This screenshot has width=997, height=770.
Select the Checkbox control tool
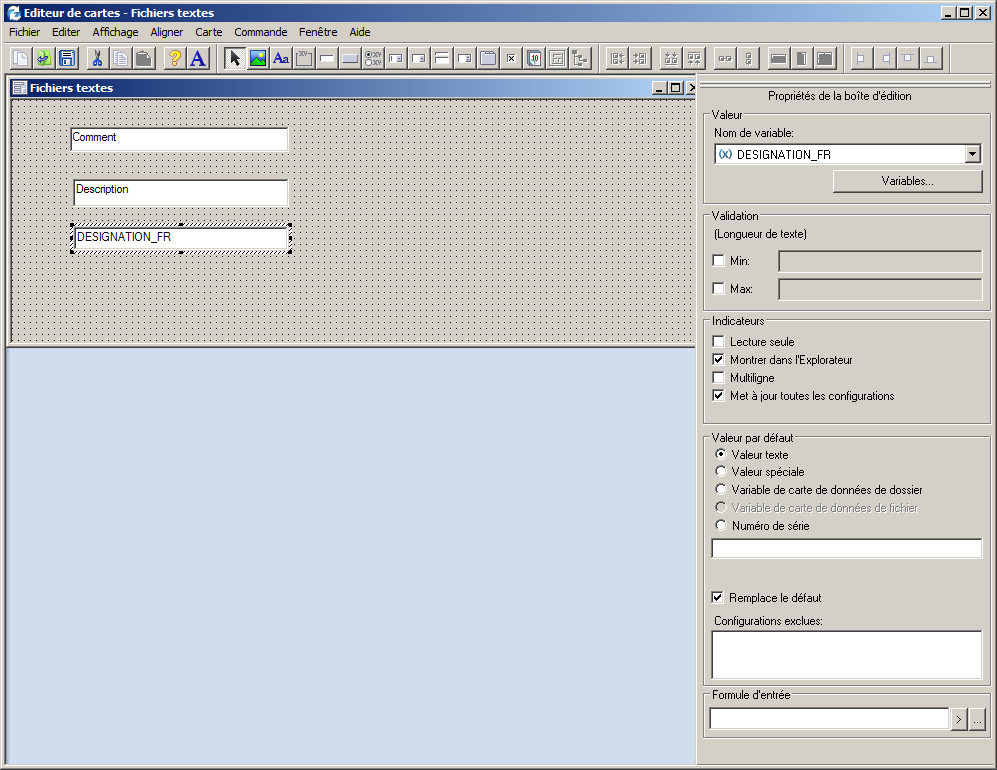pyautogui.click(x=511, y=58)
